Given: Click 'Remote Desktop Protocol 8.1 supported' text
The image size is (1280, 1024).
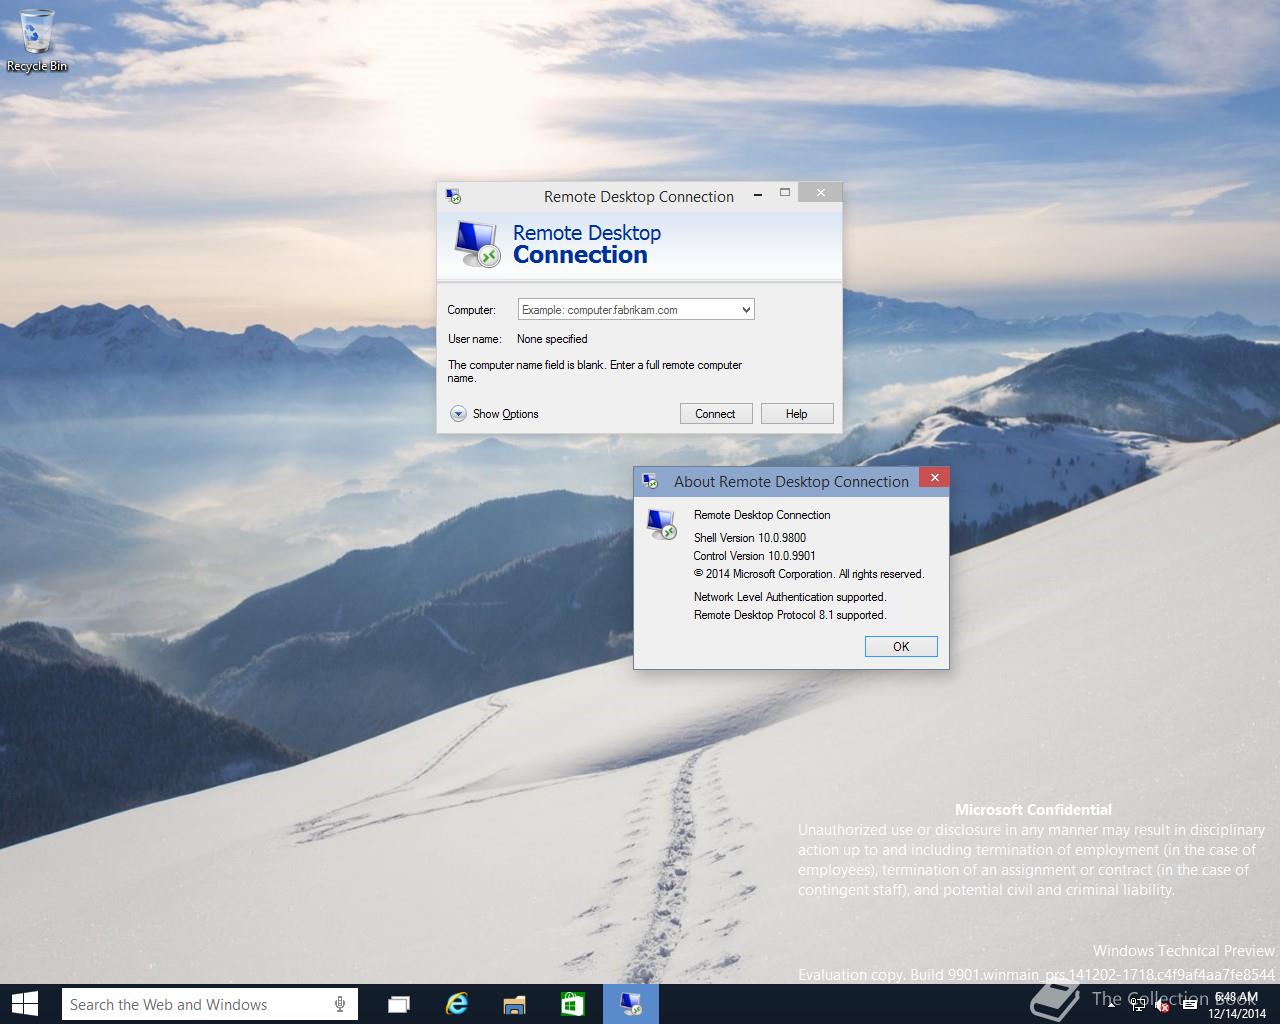Looking at the screenshot, I should coord(790,615).
